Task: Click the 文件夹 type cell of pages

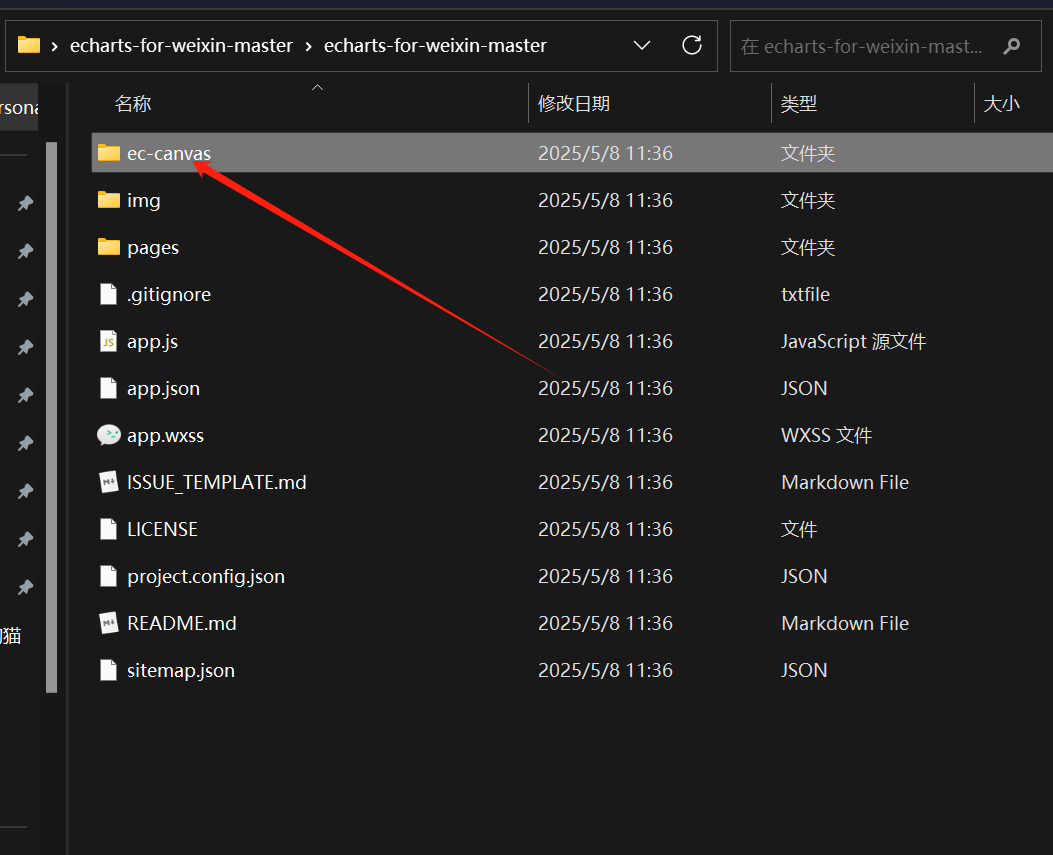Action: pyautogui.click(x=807, y=247)
